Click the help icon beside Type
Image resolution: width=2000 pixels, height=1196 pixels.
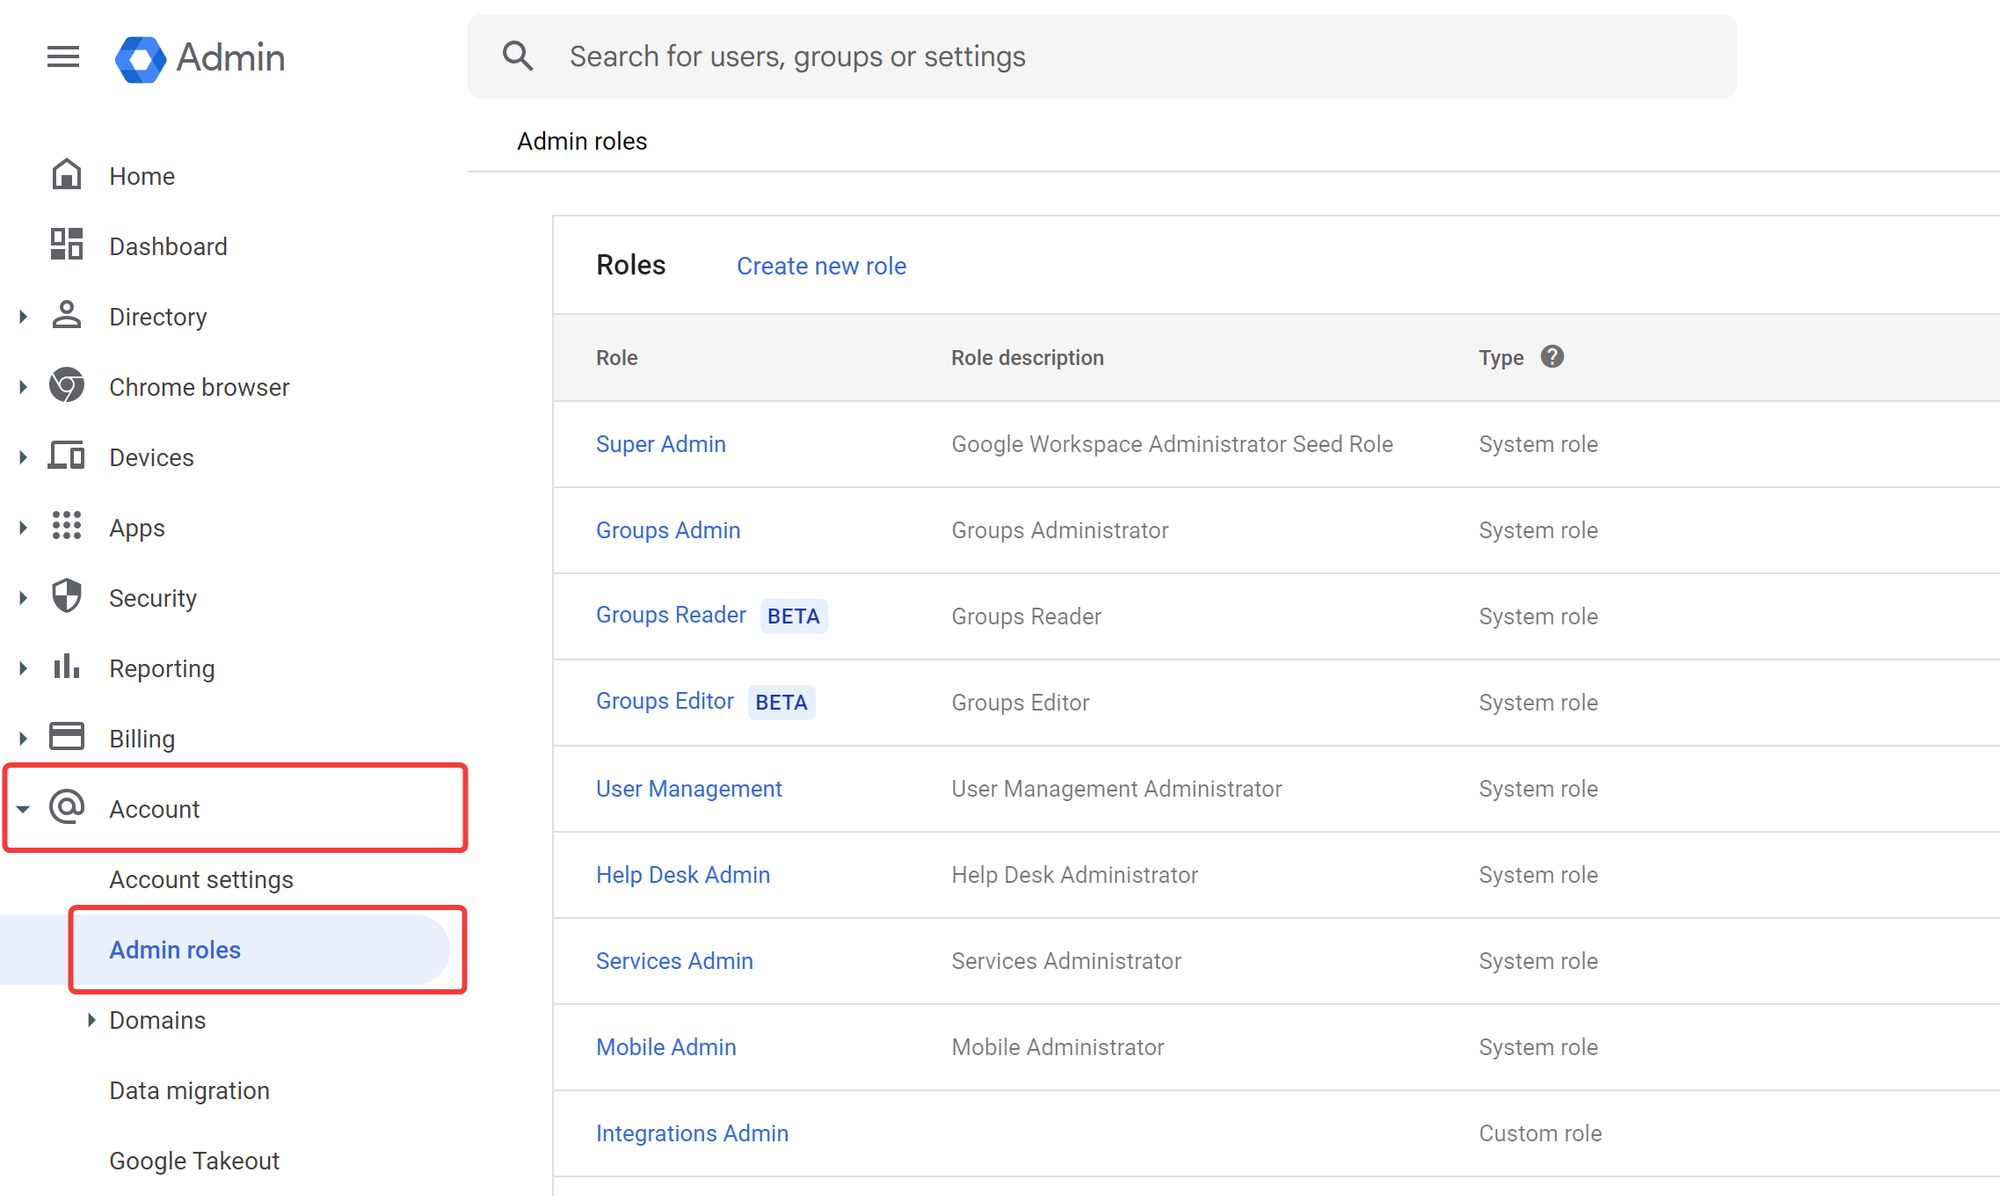click(x=1551, y=357)
